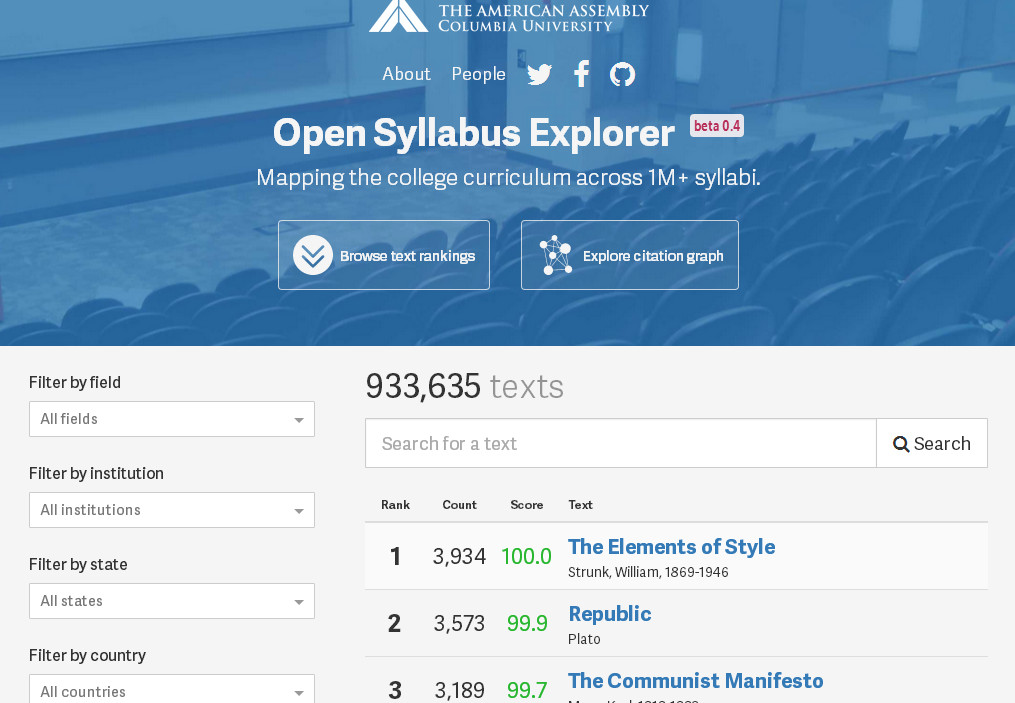Click the Score column header
The image size is (1015, 703).
pyautogui.click(x=526, y=505)
